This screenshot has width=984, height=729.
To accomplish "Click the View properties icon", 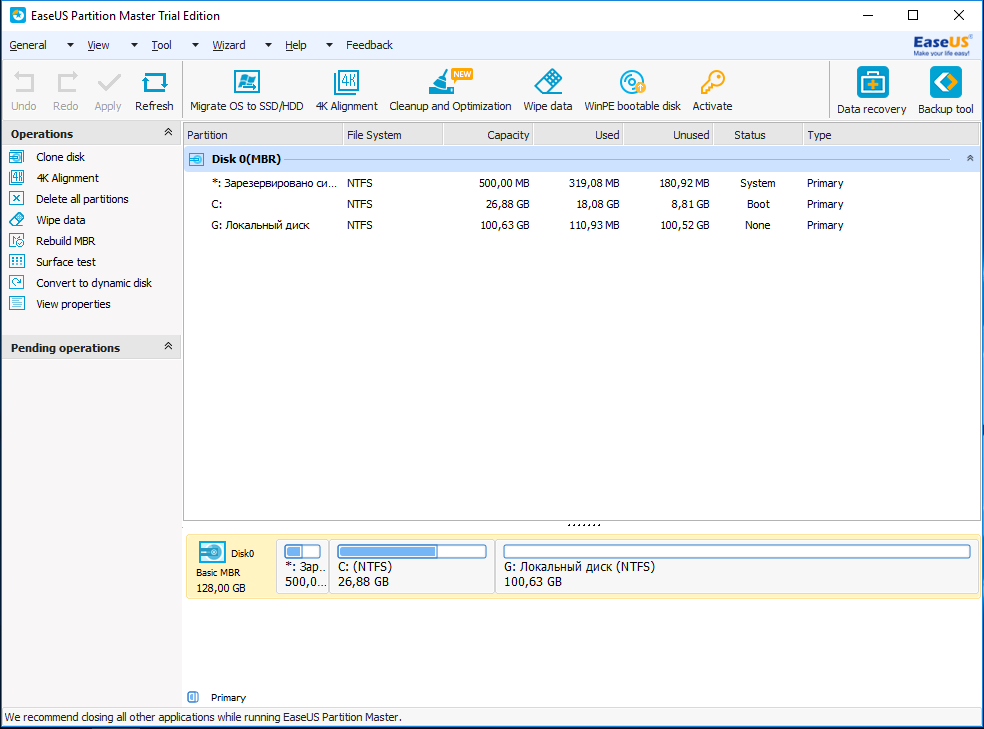I will pos(17,304).
